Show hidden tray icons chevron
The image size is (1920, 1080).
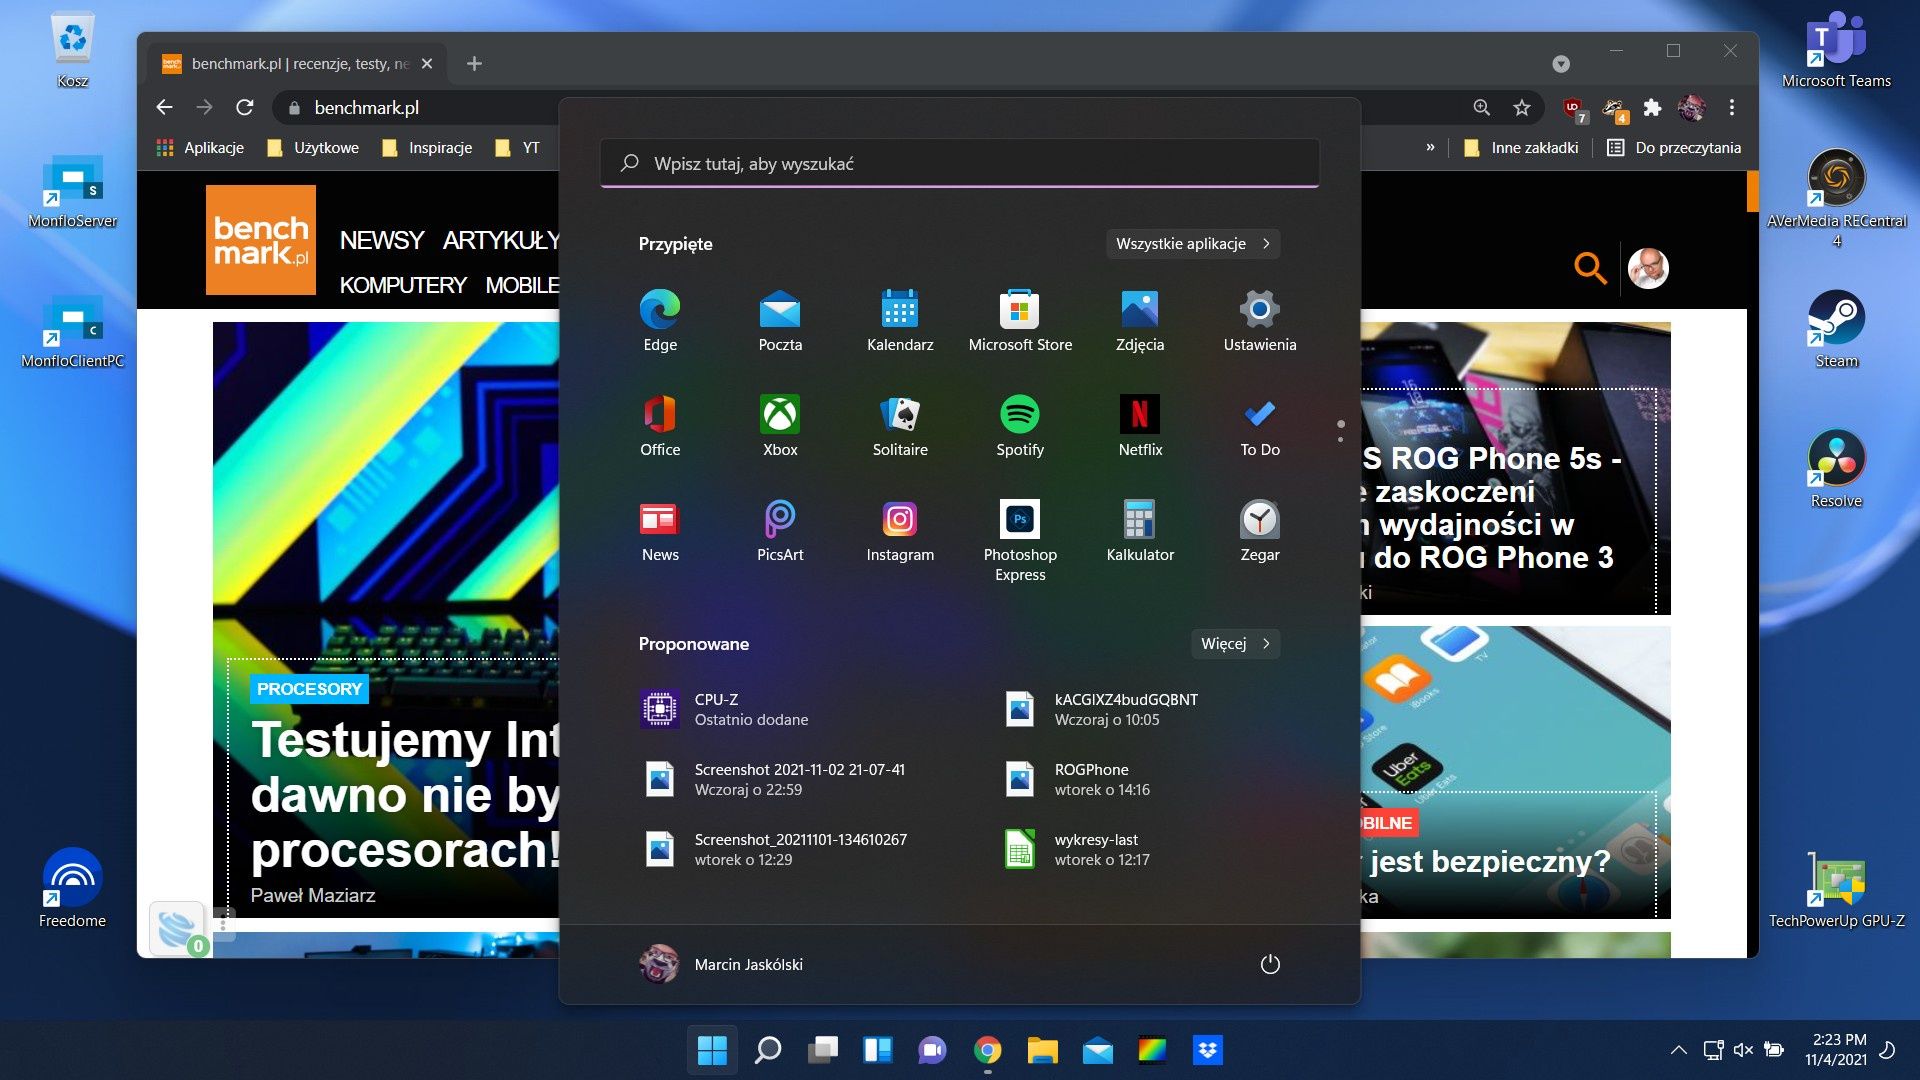1678,1050
